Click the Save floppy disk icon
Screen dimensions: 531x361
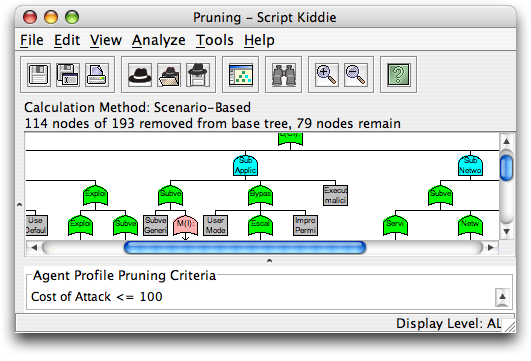pyautogui.click(x=38, y=75)
